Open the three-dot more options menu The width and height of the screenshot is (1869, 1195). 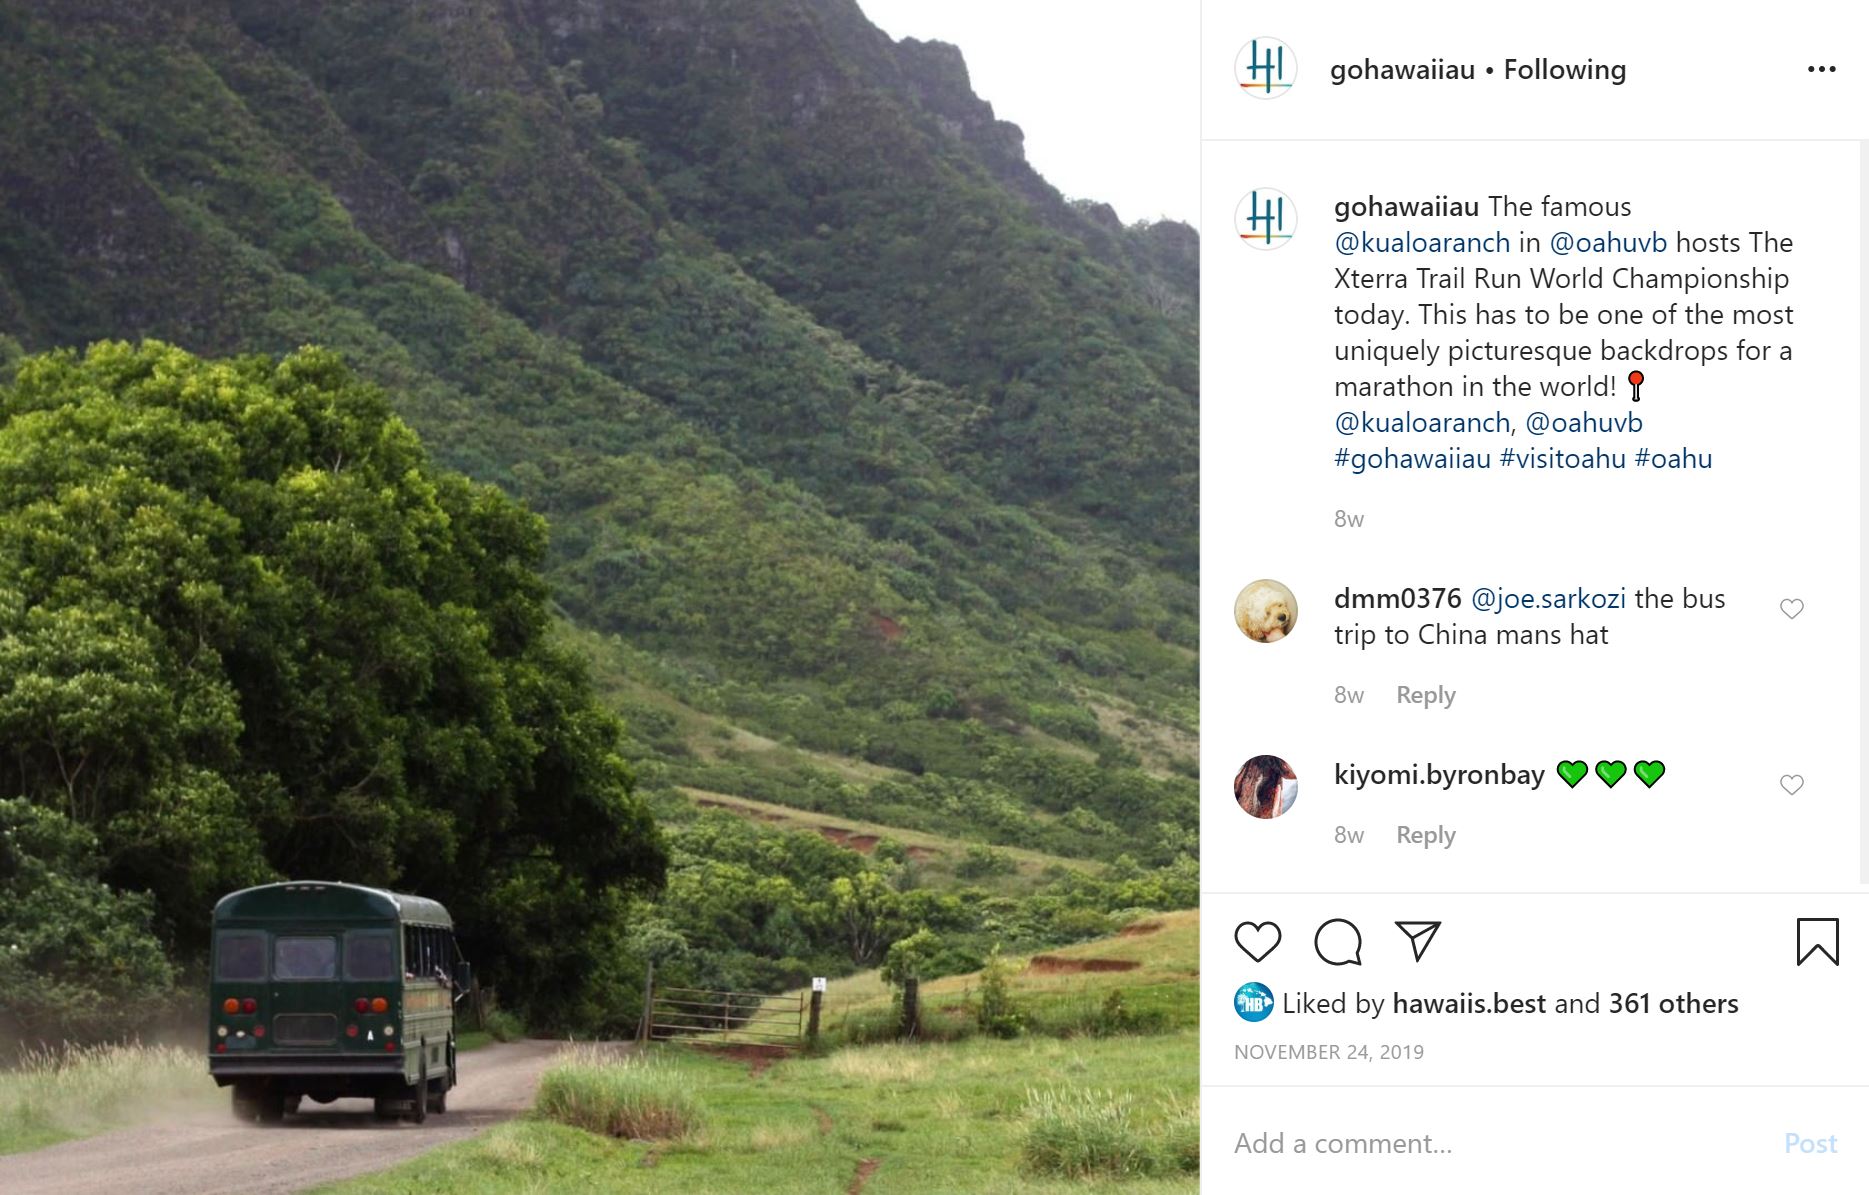1822,69
